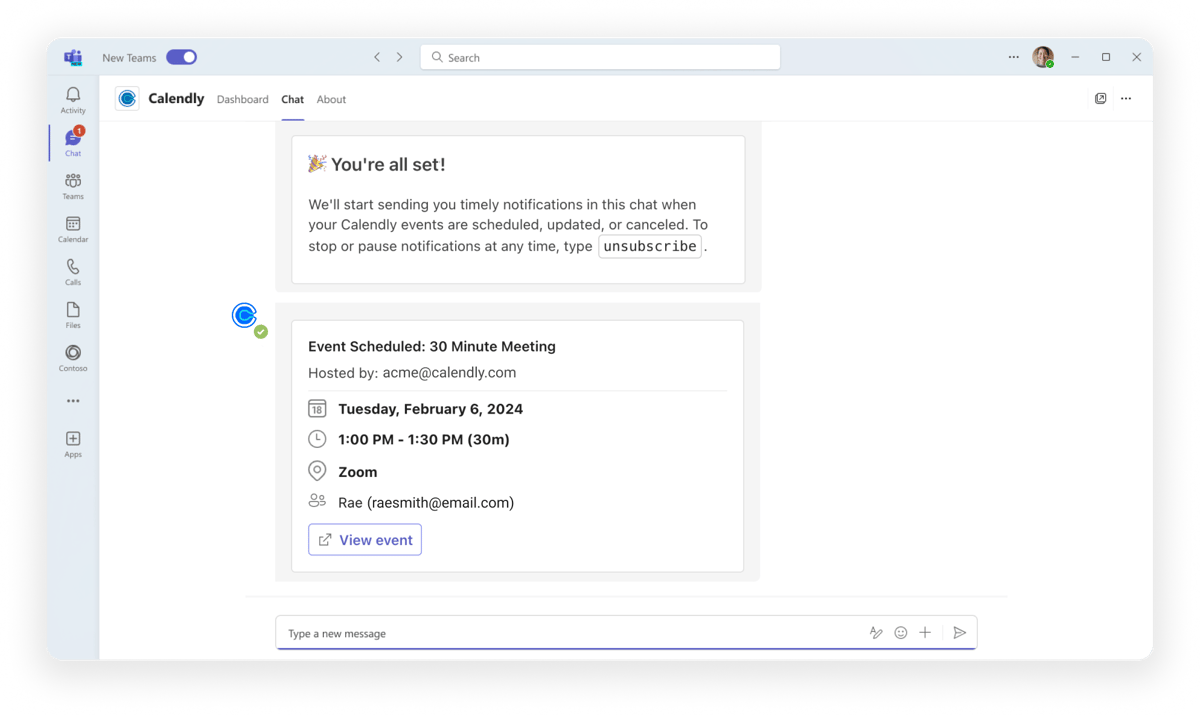Show more apps via sidebar ellipsis
1200x715 pixels.
tap(73, 401)
